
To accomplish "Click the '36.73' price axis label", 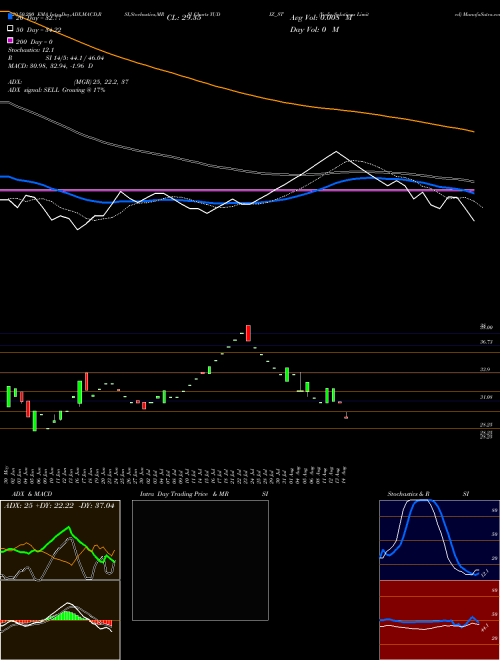I will (486, 342).
